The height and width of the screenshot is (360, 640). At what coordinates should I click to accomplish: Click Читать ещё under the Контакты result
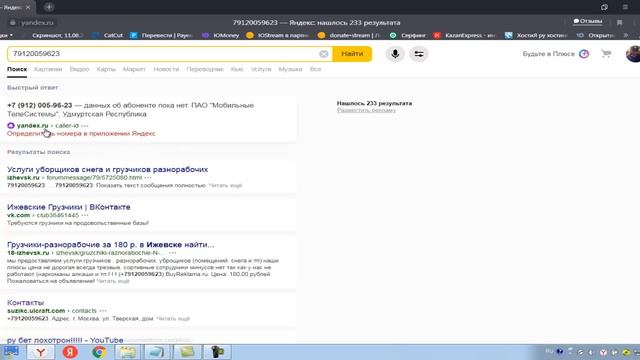point(173,319)
